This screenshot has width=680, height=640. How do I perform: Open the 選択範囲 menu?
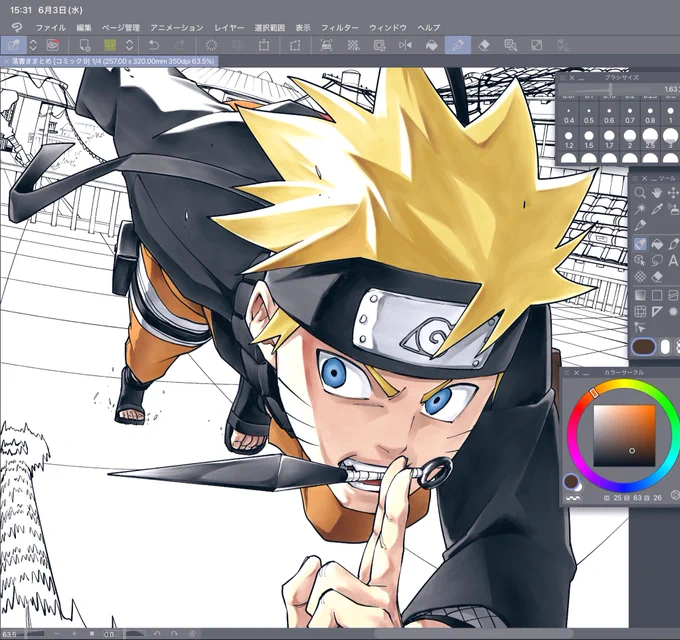click(270, 28)
